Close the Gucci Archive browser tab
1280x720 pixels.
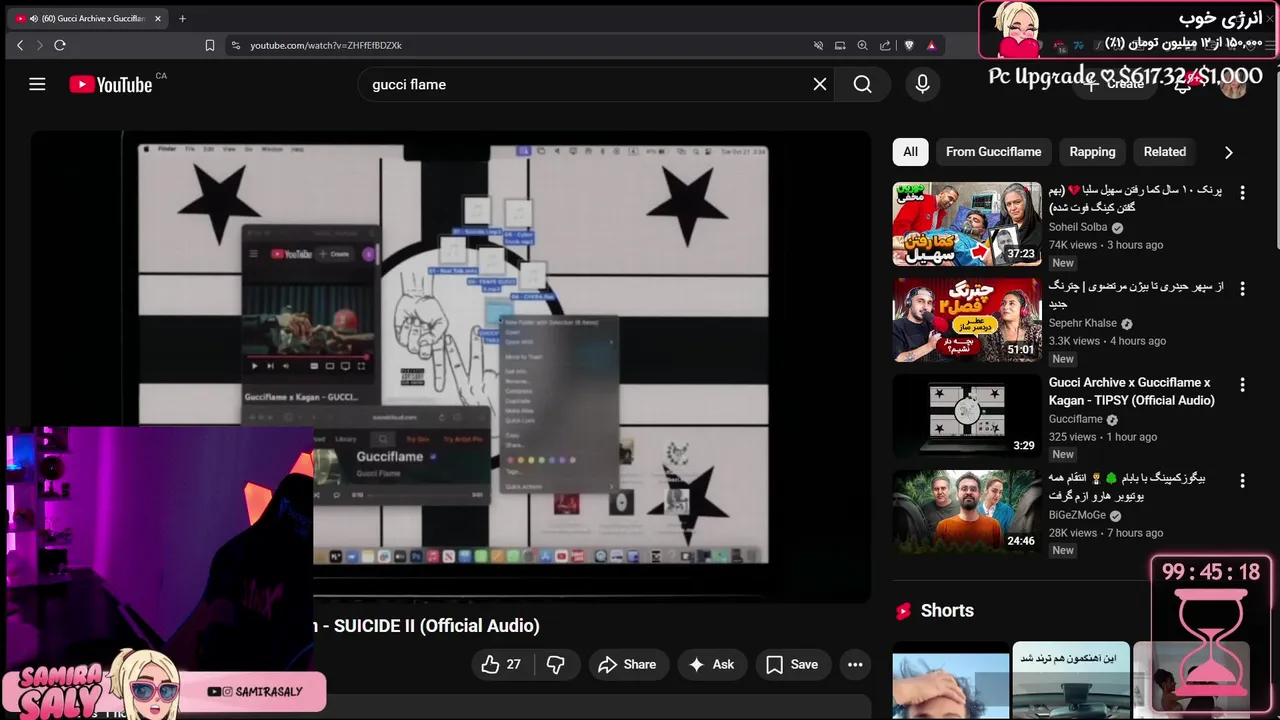coord(157,18)
